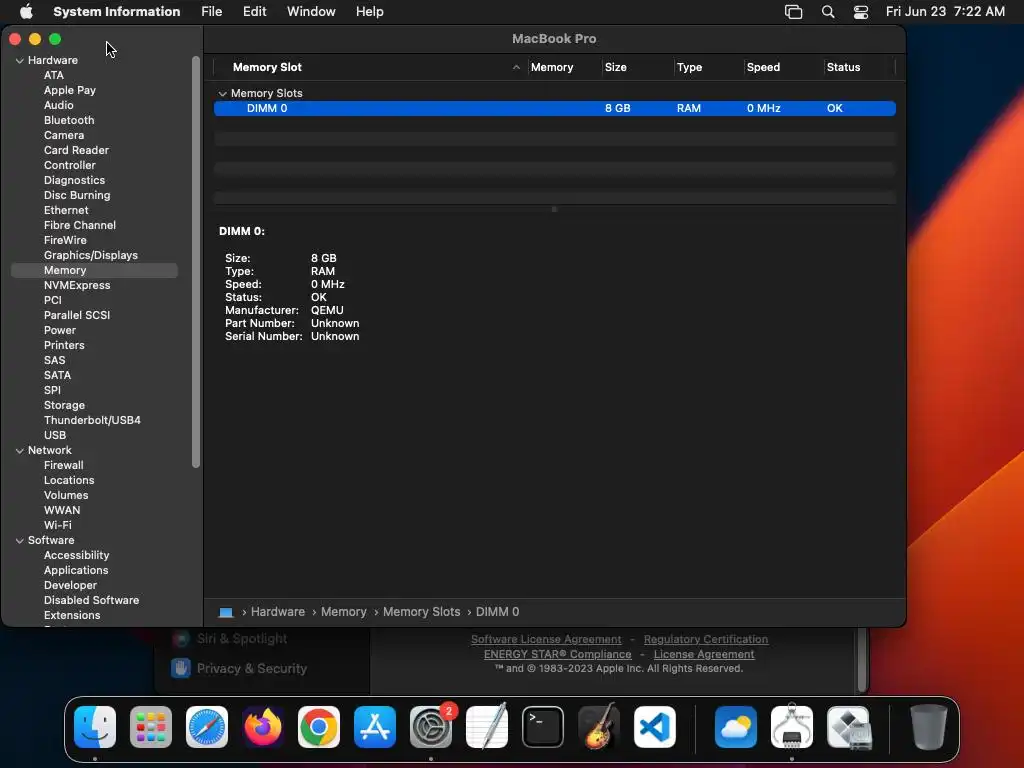Open Launchpad in the dock
This screenshot has height=768, width=1024.
151,727
